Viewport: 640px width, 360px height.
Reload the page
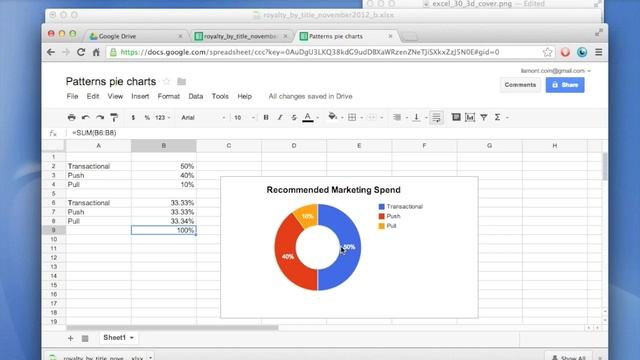(81, 52)
